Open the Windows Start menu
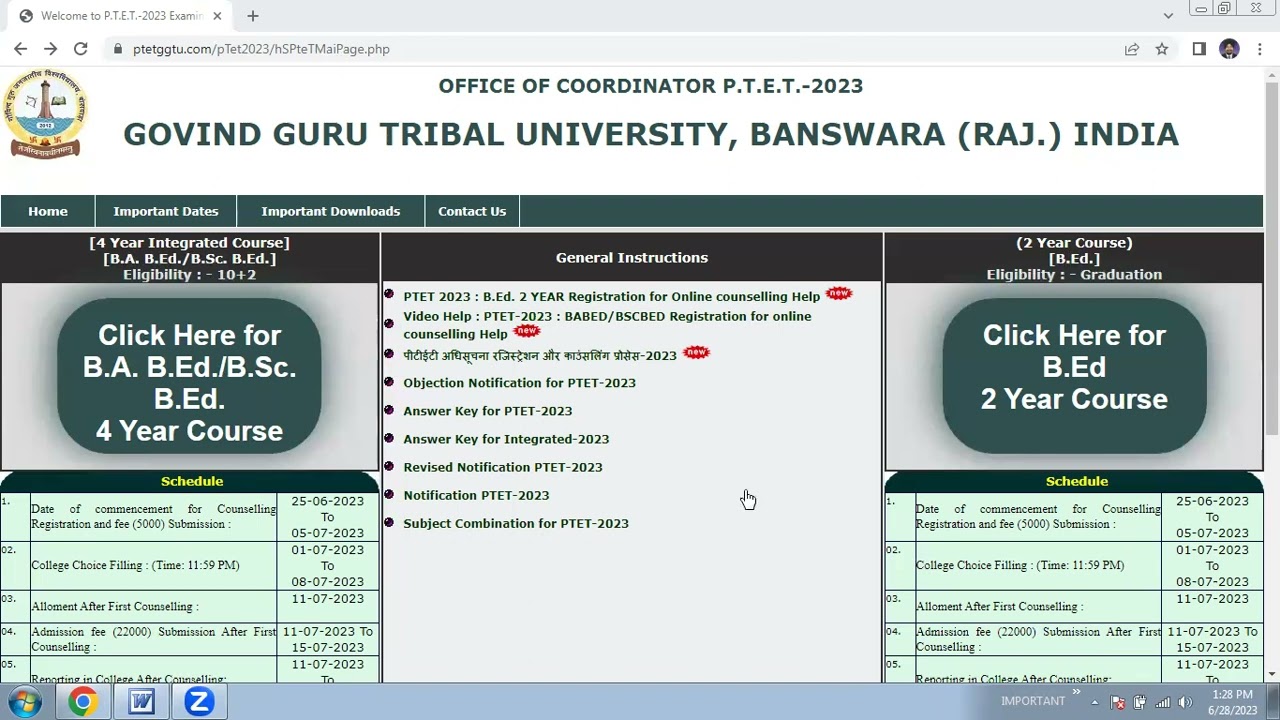Viewport: 1280px width, 720px height. 24,702
